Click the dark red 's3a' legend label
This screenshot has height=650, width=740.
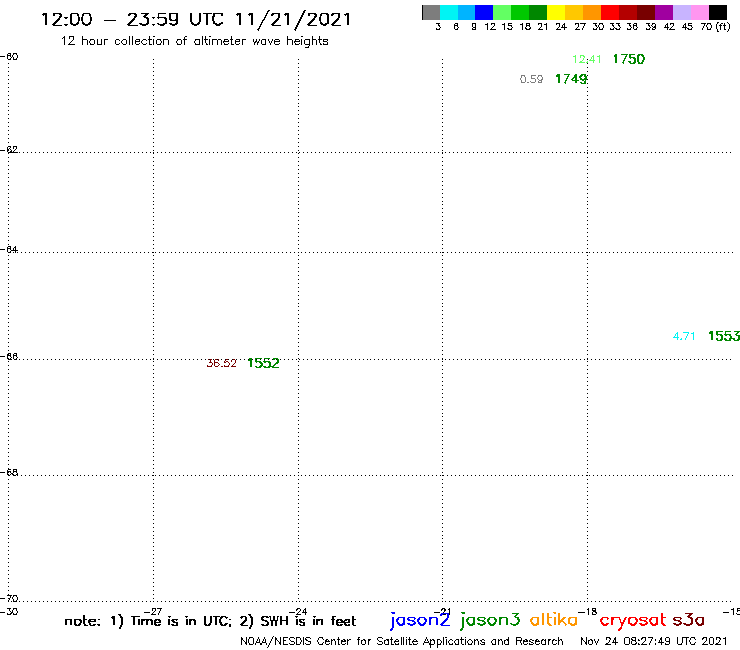[689, 620]
